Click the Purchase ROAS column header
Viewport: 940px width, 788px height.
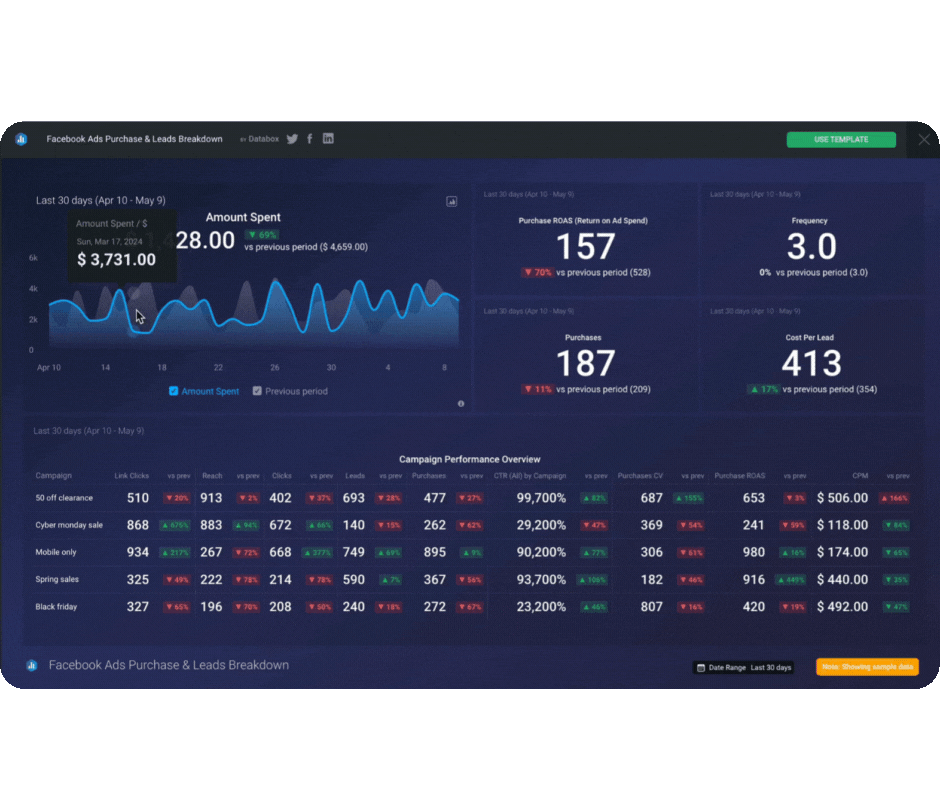tap(740, 476)
